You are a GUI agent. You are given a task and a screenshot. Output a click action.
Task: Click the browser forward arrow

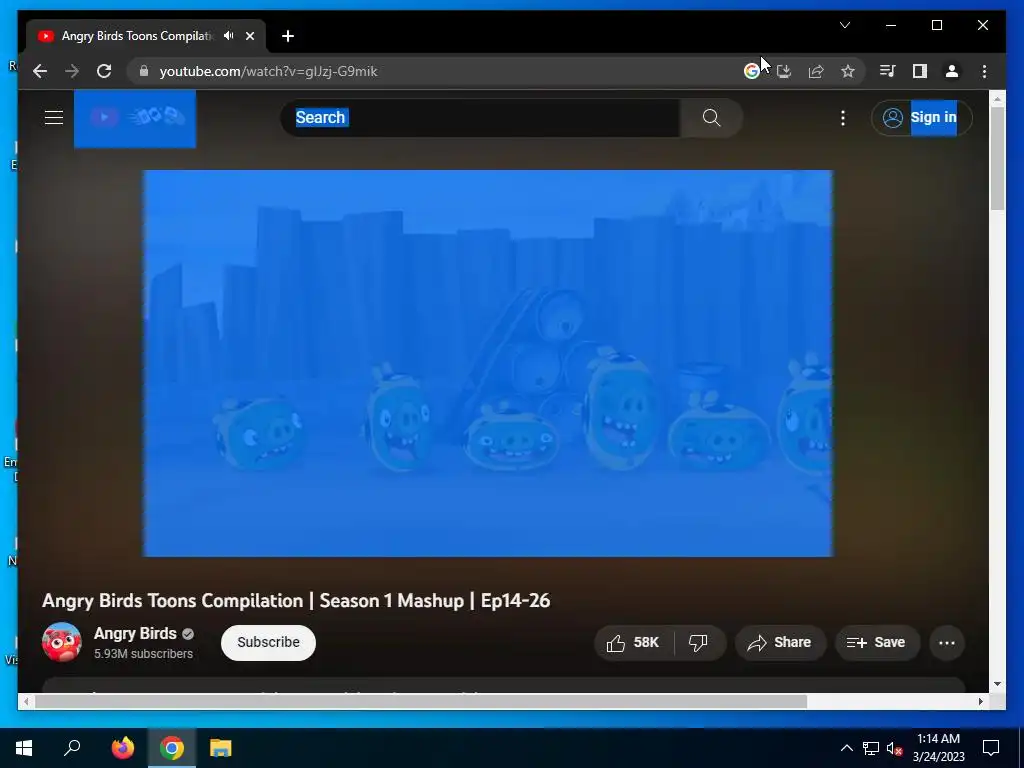tap(72, 71)
